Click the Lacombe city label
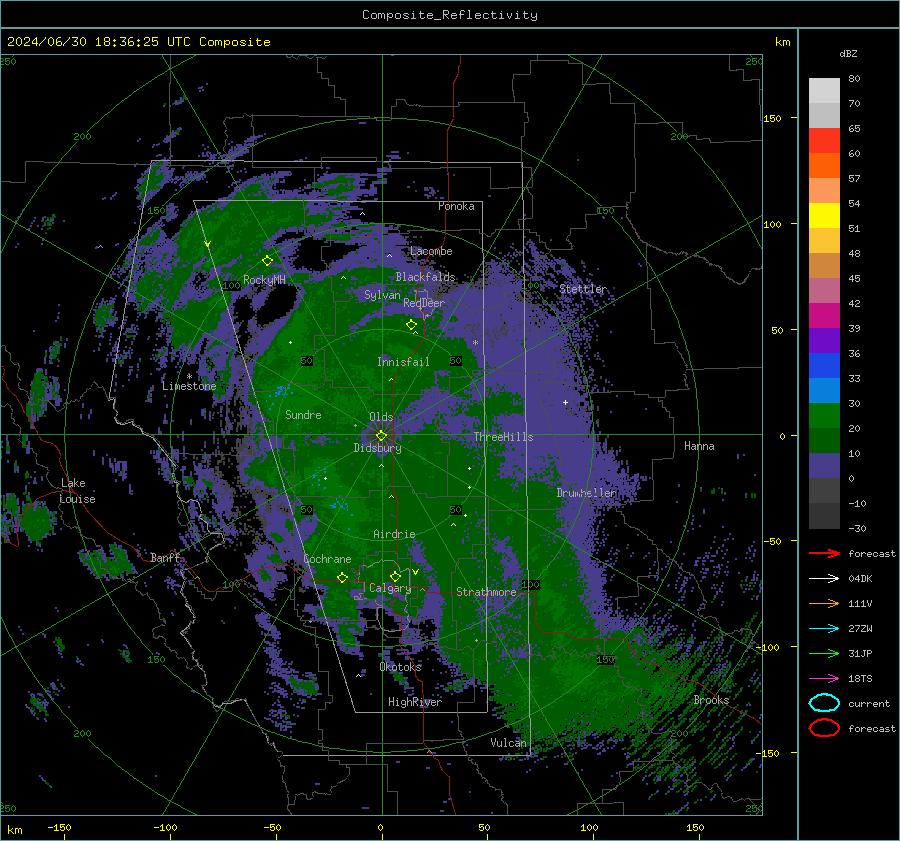Image resolution: width=900 pixels, height=841 pixels. point(431,251)
